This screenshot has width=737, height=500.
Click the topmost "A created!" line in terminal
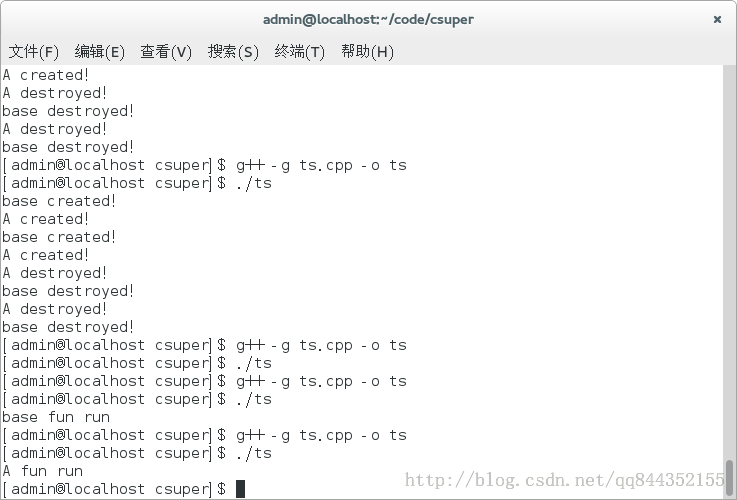coord(46,75)
